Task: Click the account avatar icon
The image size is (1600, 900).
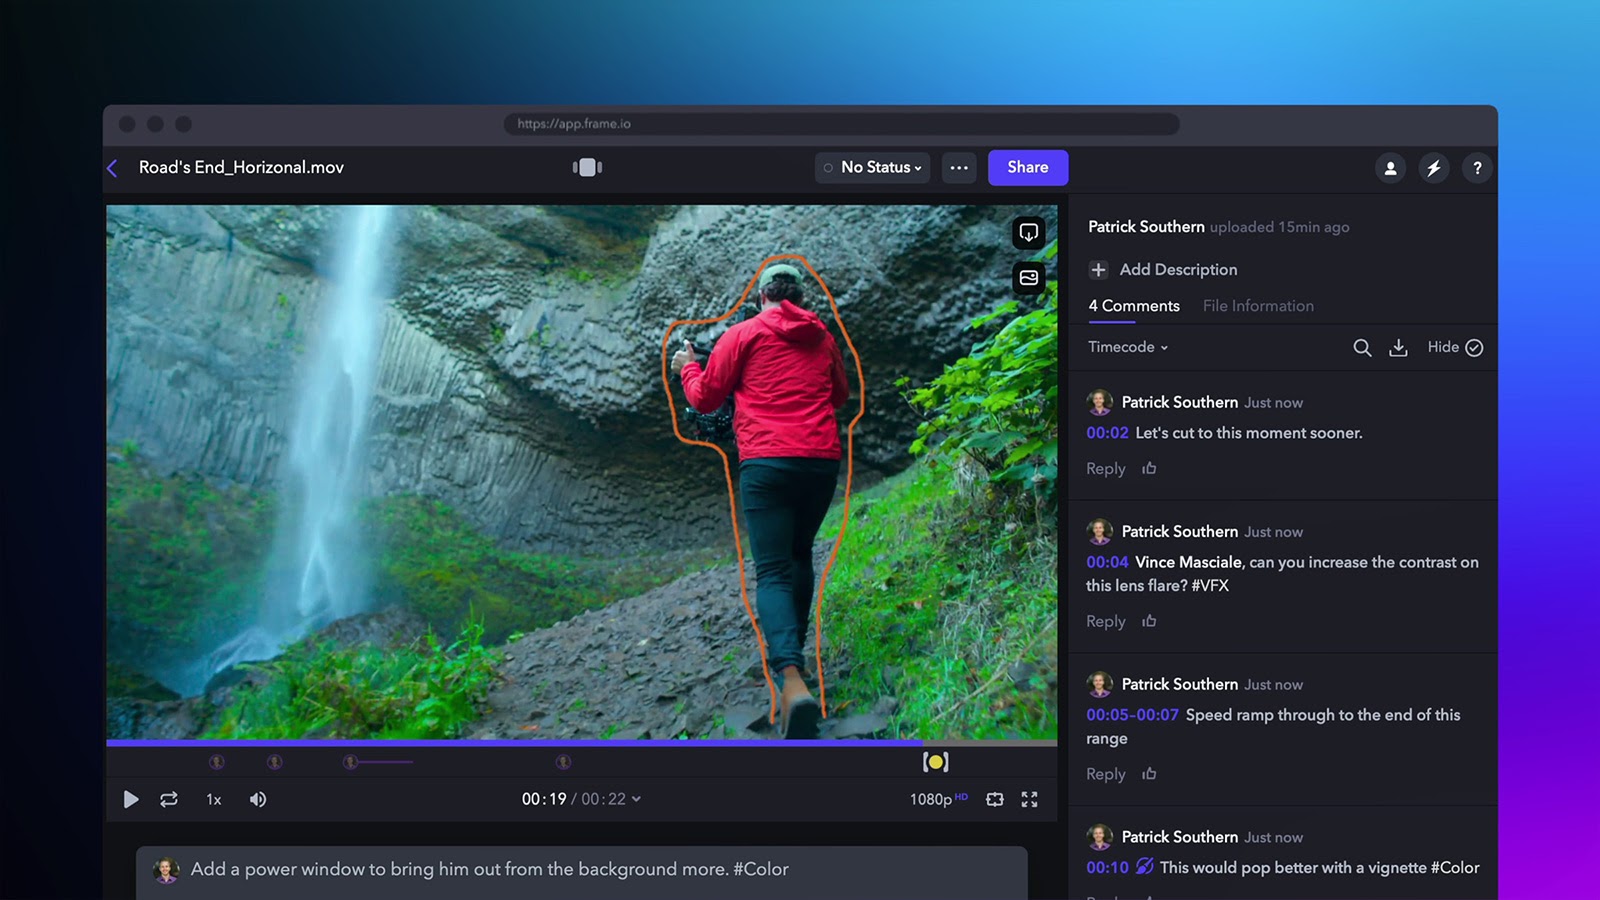Action: click(1390, 168)
